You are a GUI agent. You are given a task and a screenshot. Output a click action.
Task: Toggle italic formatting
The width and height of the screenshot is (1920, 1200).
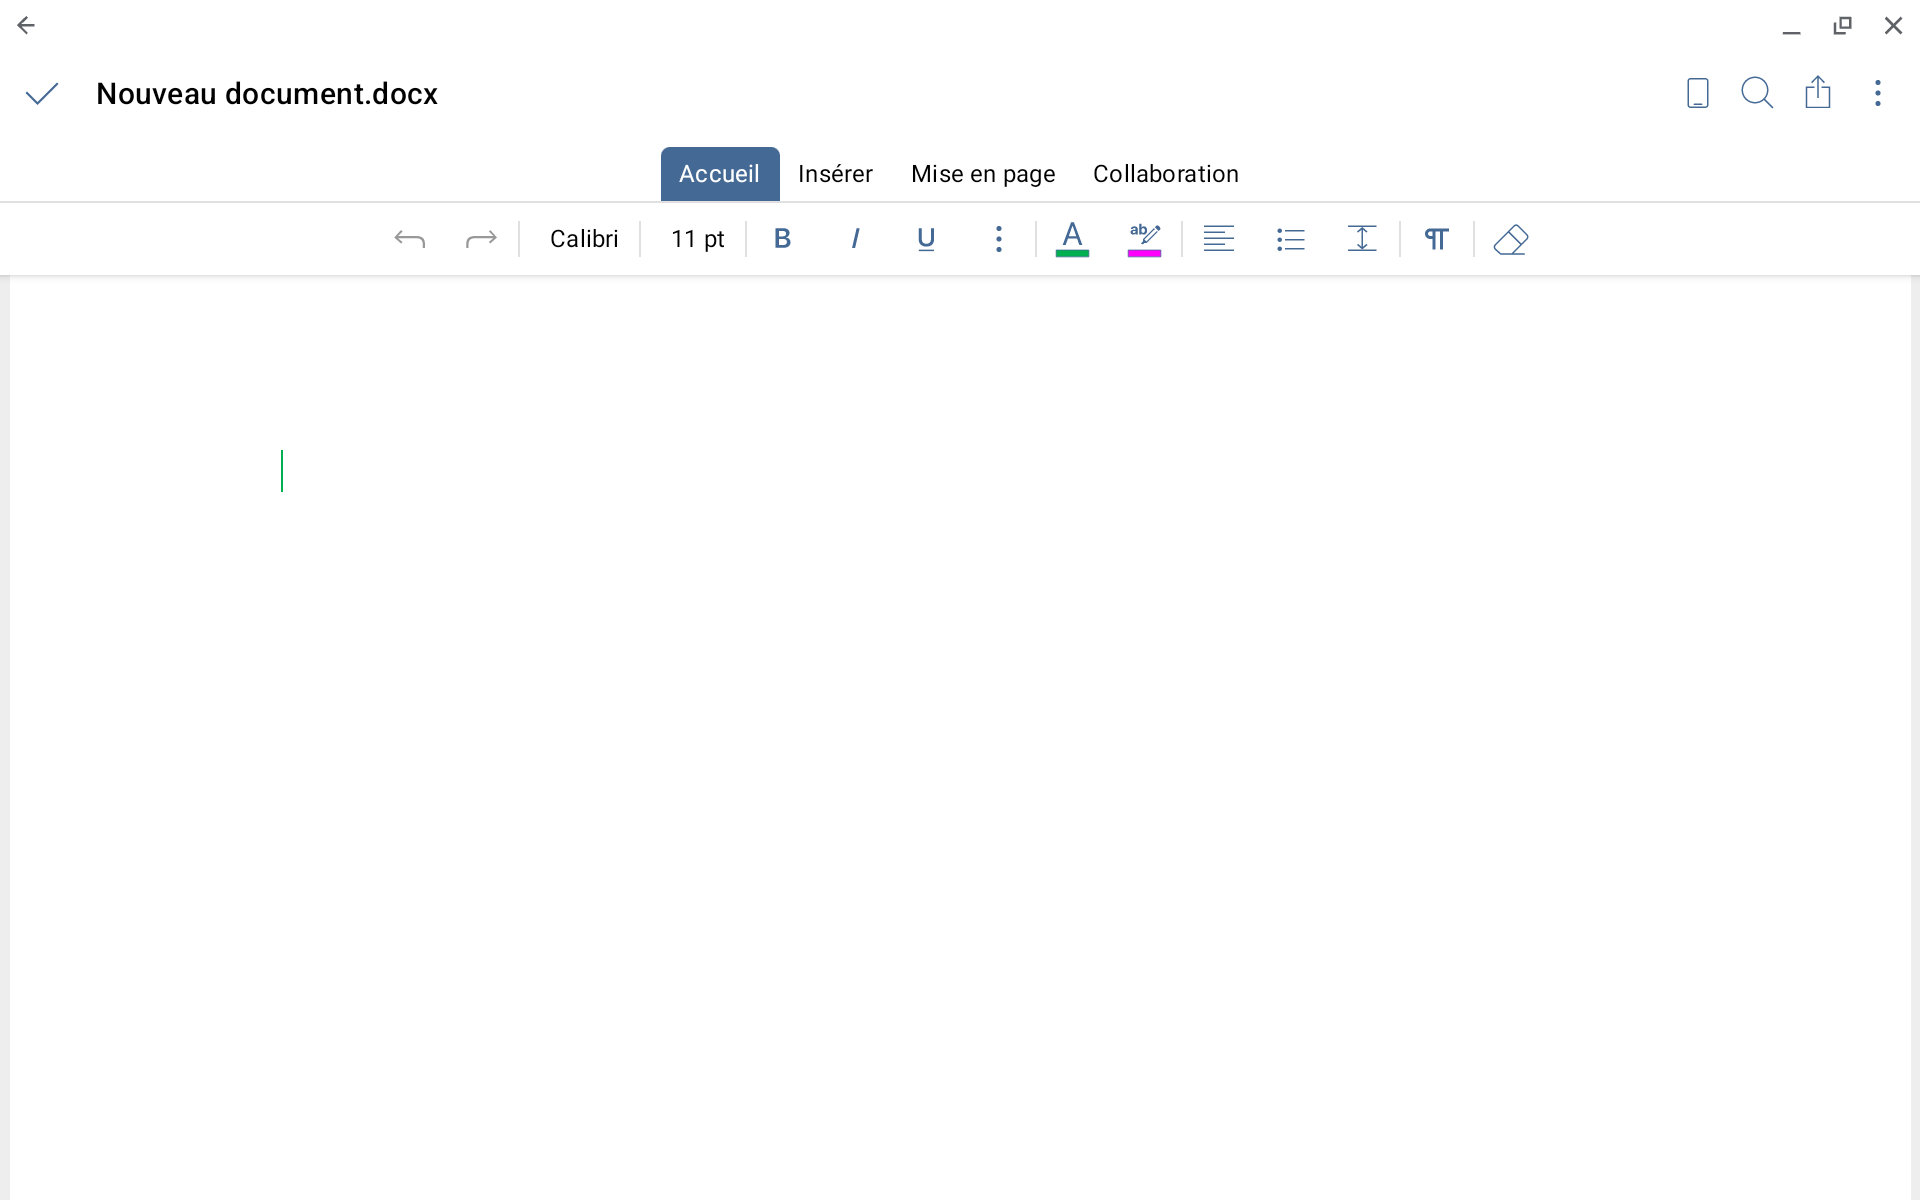pyautogui.click(x=855, y=239)
